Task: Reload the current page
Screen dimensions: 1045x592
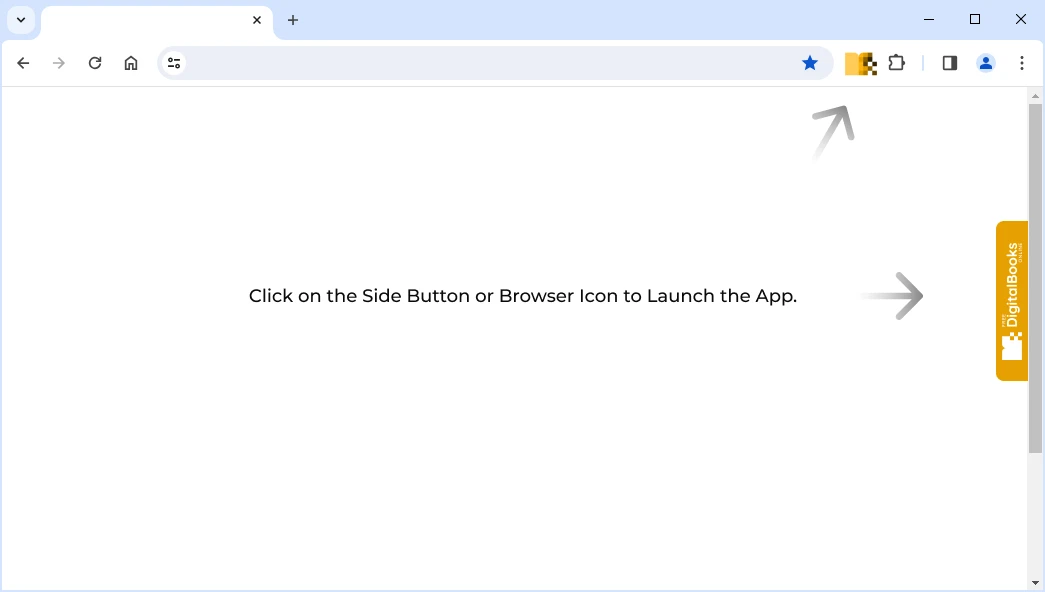Action: [95, 62]
